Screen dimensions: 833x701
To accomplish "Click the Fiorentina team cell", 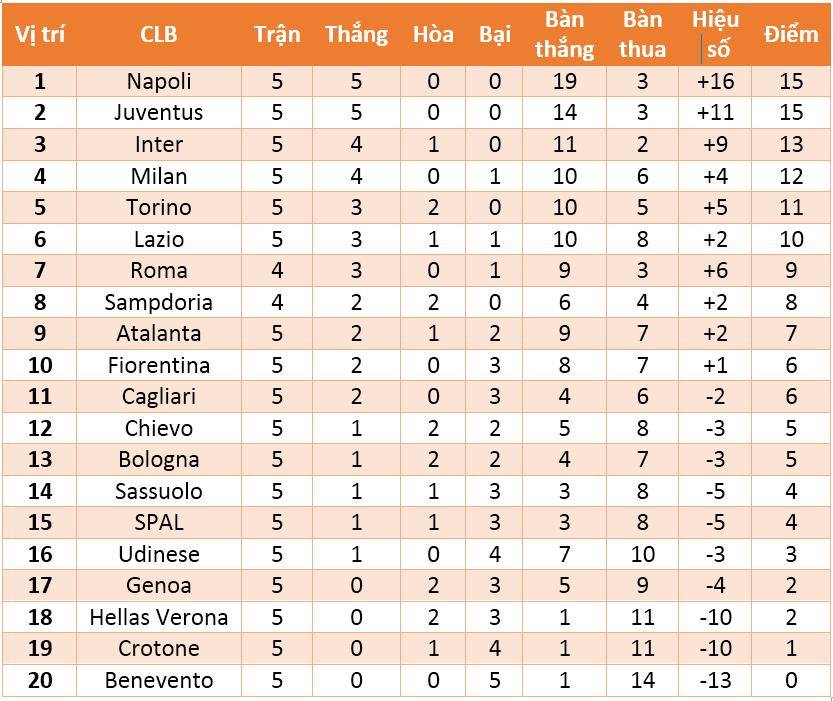I will coord(159,365).
